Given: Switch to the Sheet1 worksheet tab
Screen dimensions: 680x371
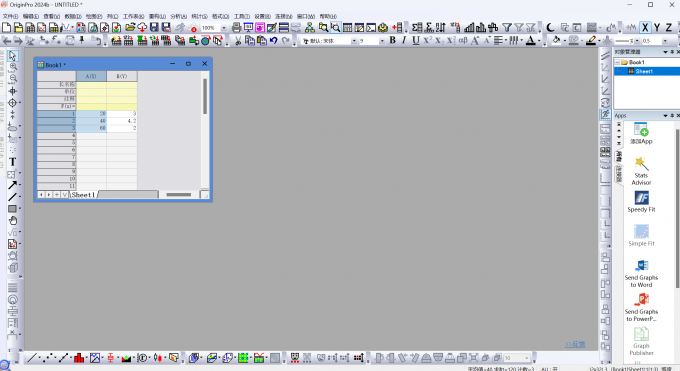Looking at the screenshot, I should point(83,195).
